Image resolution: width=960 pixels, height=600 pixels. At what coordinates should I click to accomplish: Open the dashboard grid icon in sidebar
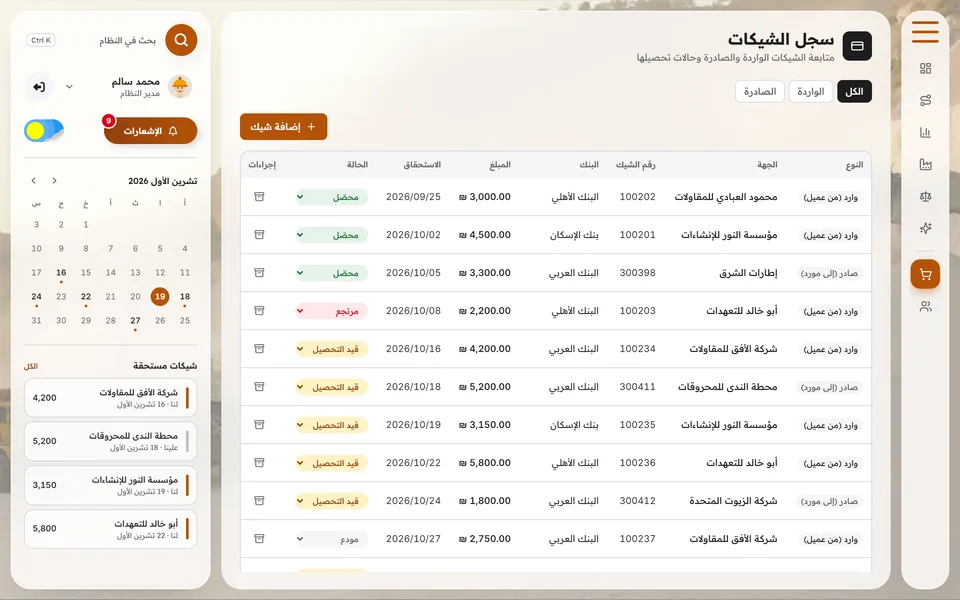click(x=925, y=68)
